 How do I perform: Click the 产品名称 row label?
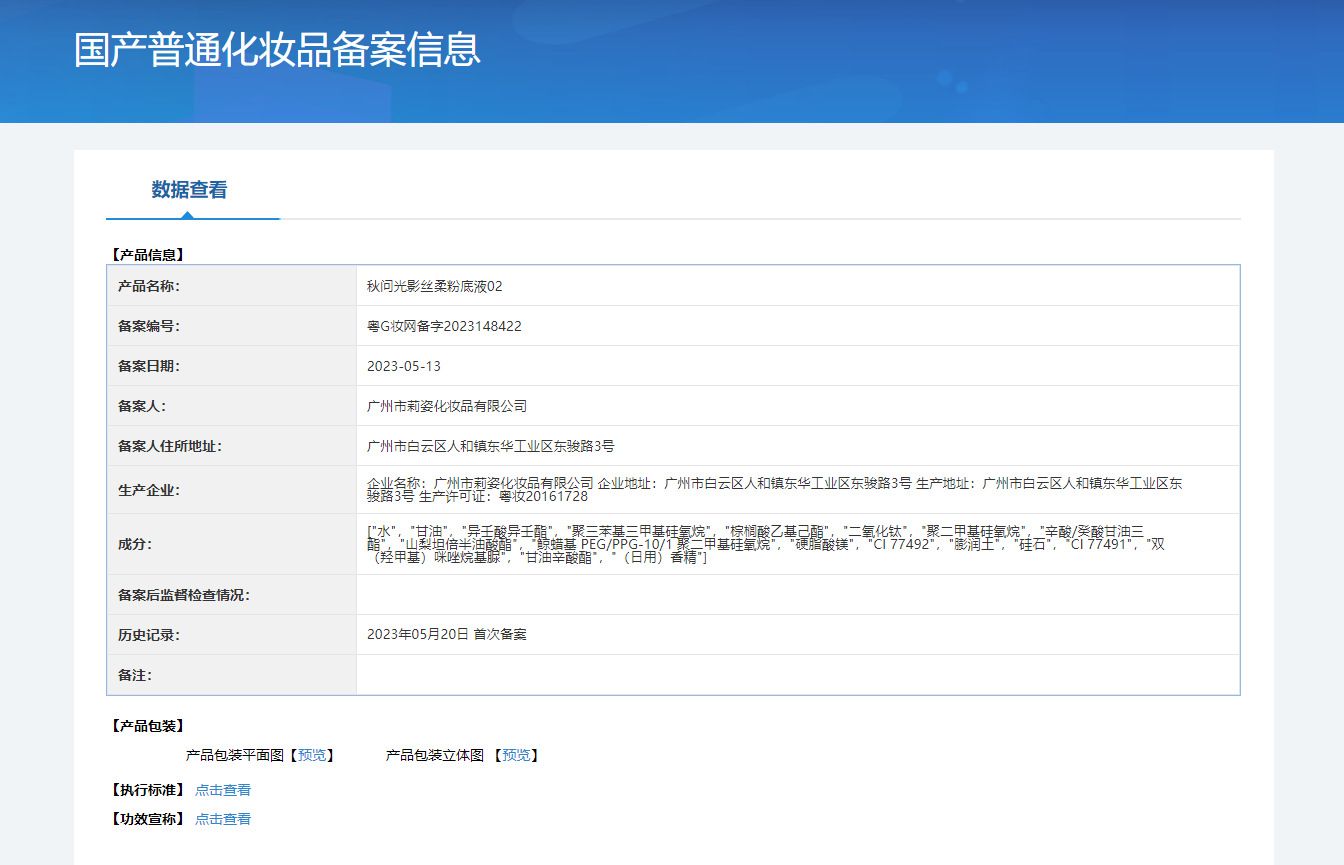[x=149, y=286]
